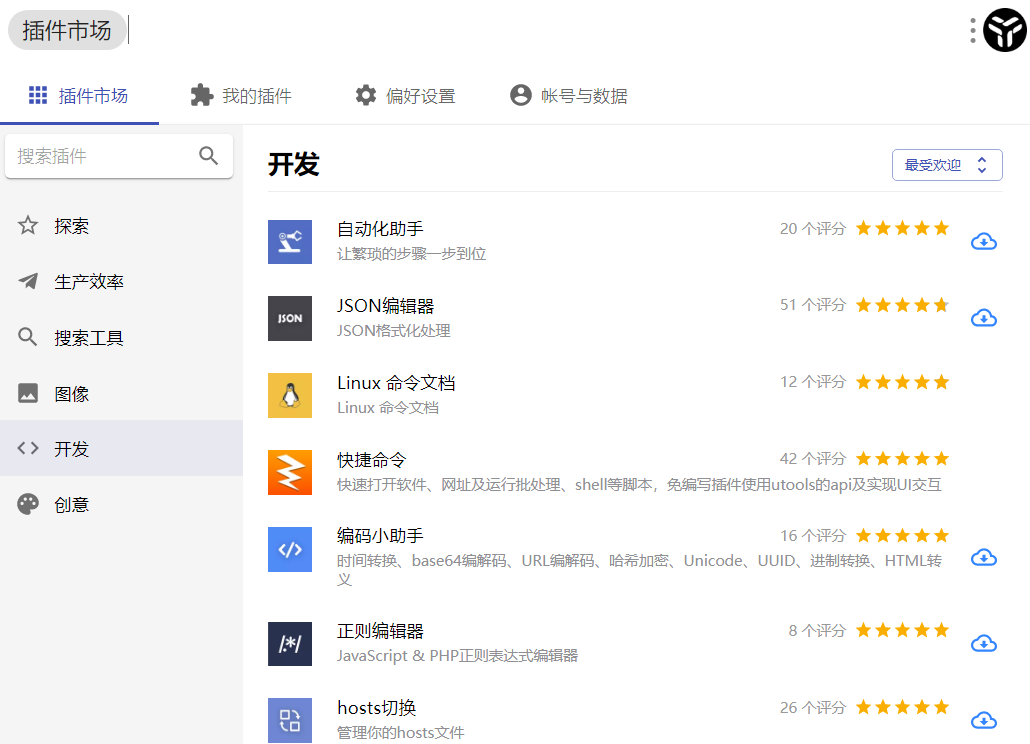Click the 26 个评分 rating count

pos(813,707)
